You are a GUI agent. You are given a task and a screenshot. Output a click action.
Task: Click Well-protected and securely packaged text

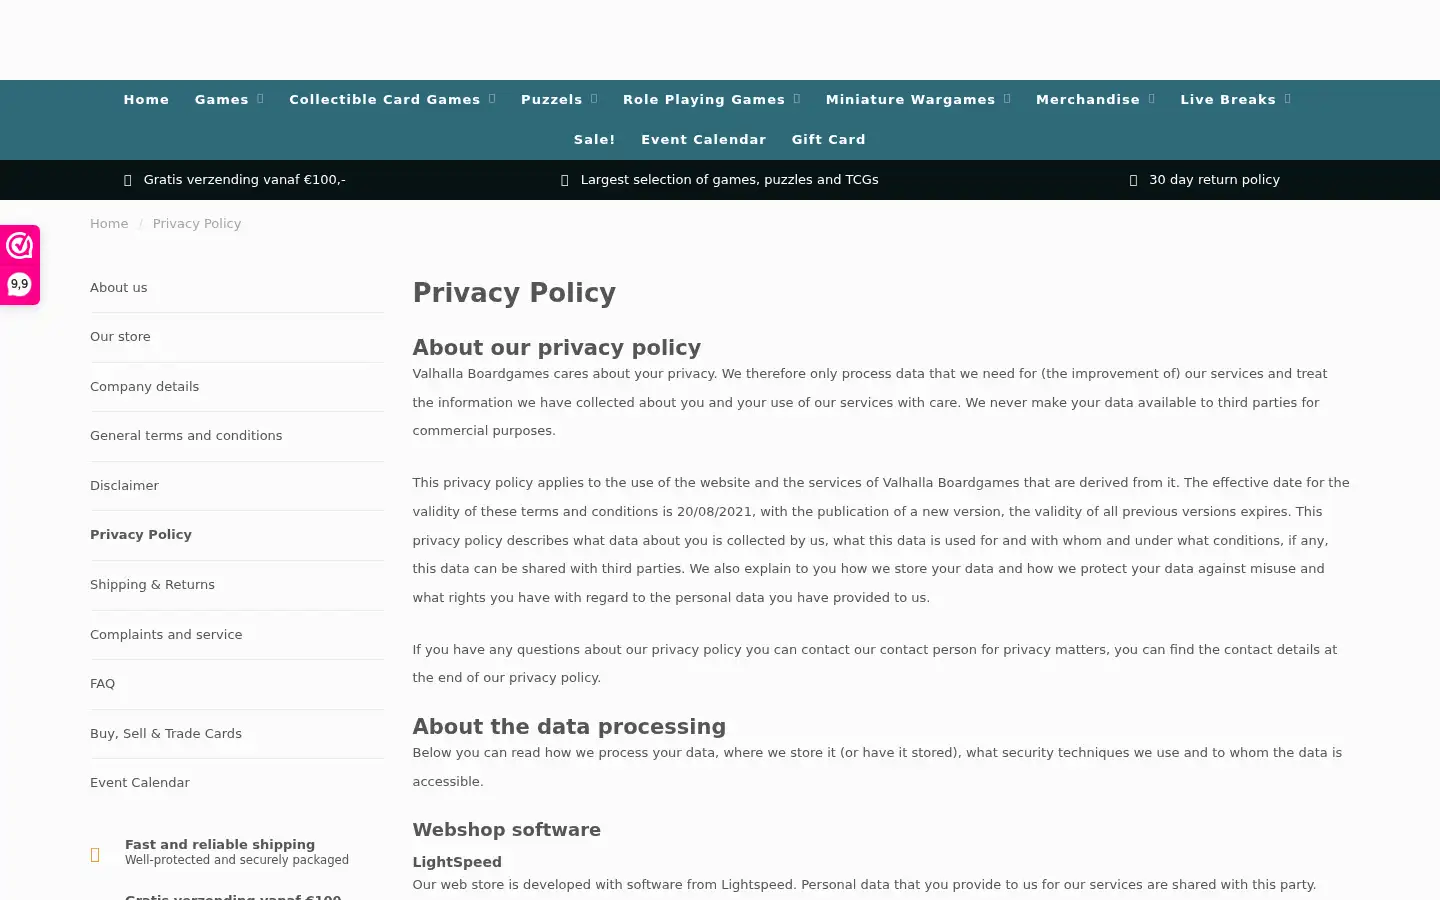[237, 860]
